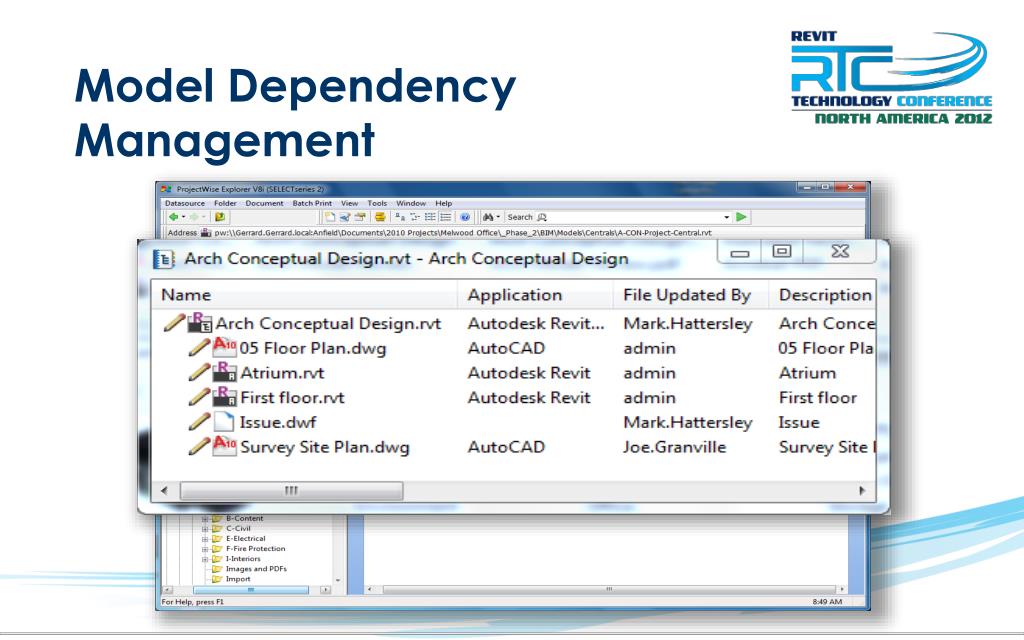Open the Datasource menu

185,203
